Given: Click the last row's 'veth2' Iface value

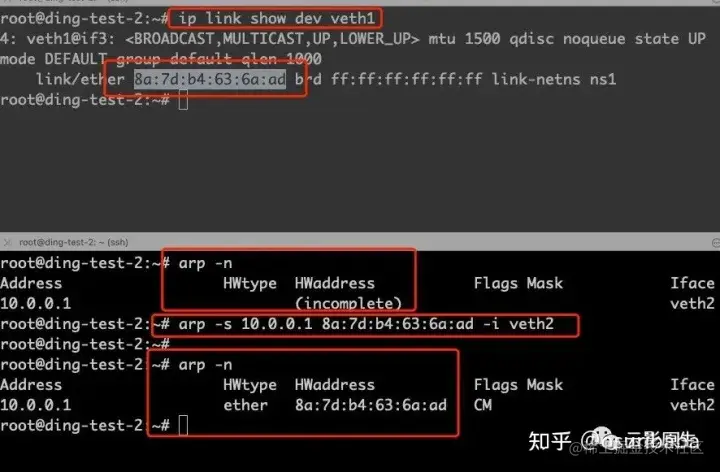Looking at the screenshot, I should point(692,405).
